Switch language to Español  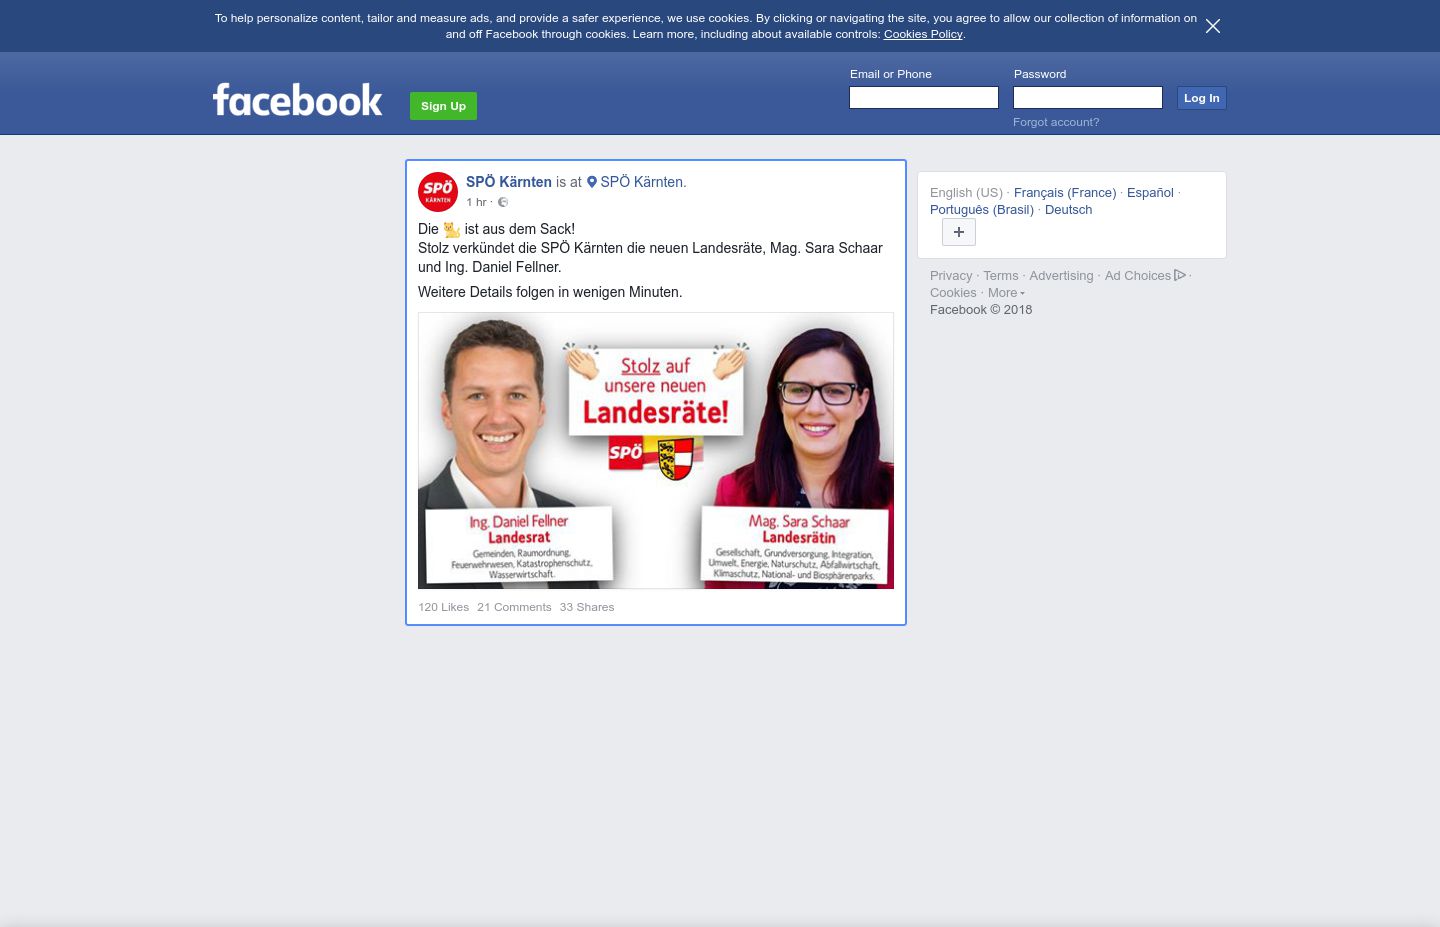point(1150,193)
